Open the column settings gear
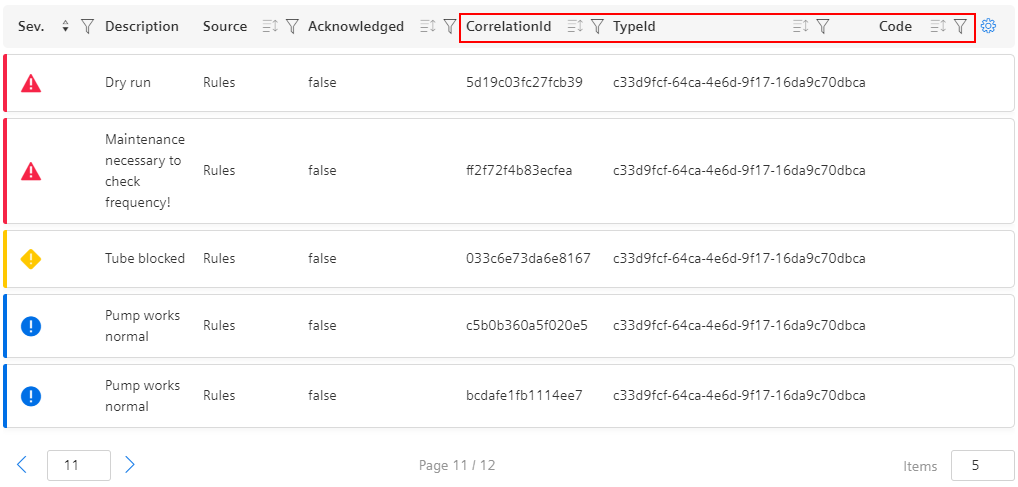 click(988, 27)
